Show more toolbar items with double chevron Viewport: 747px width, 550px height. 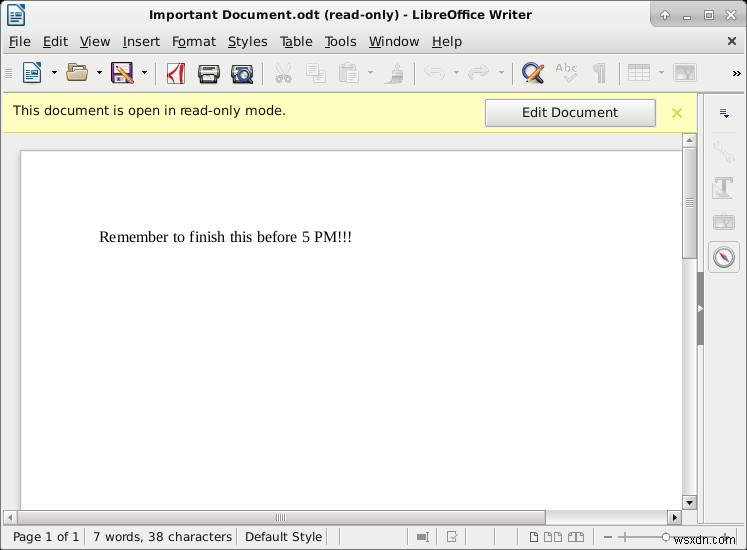click(x=737, y=73)
